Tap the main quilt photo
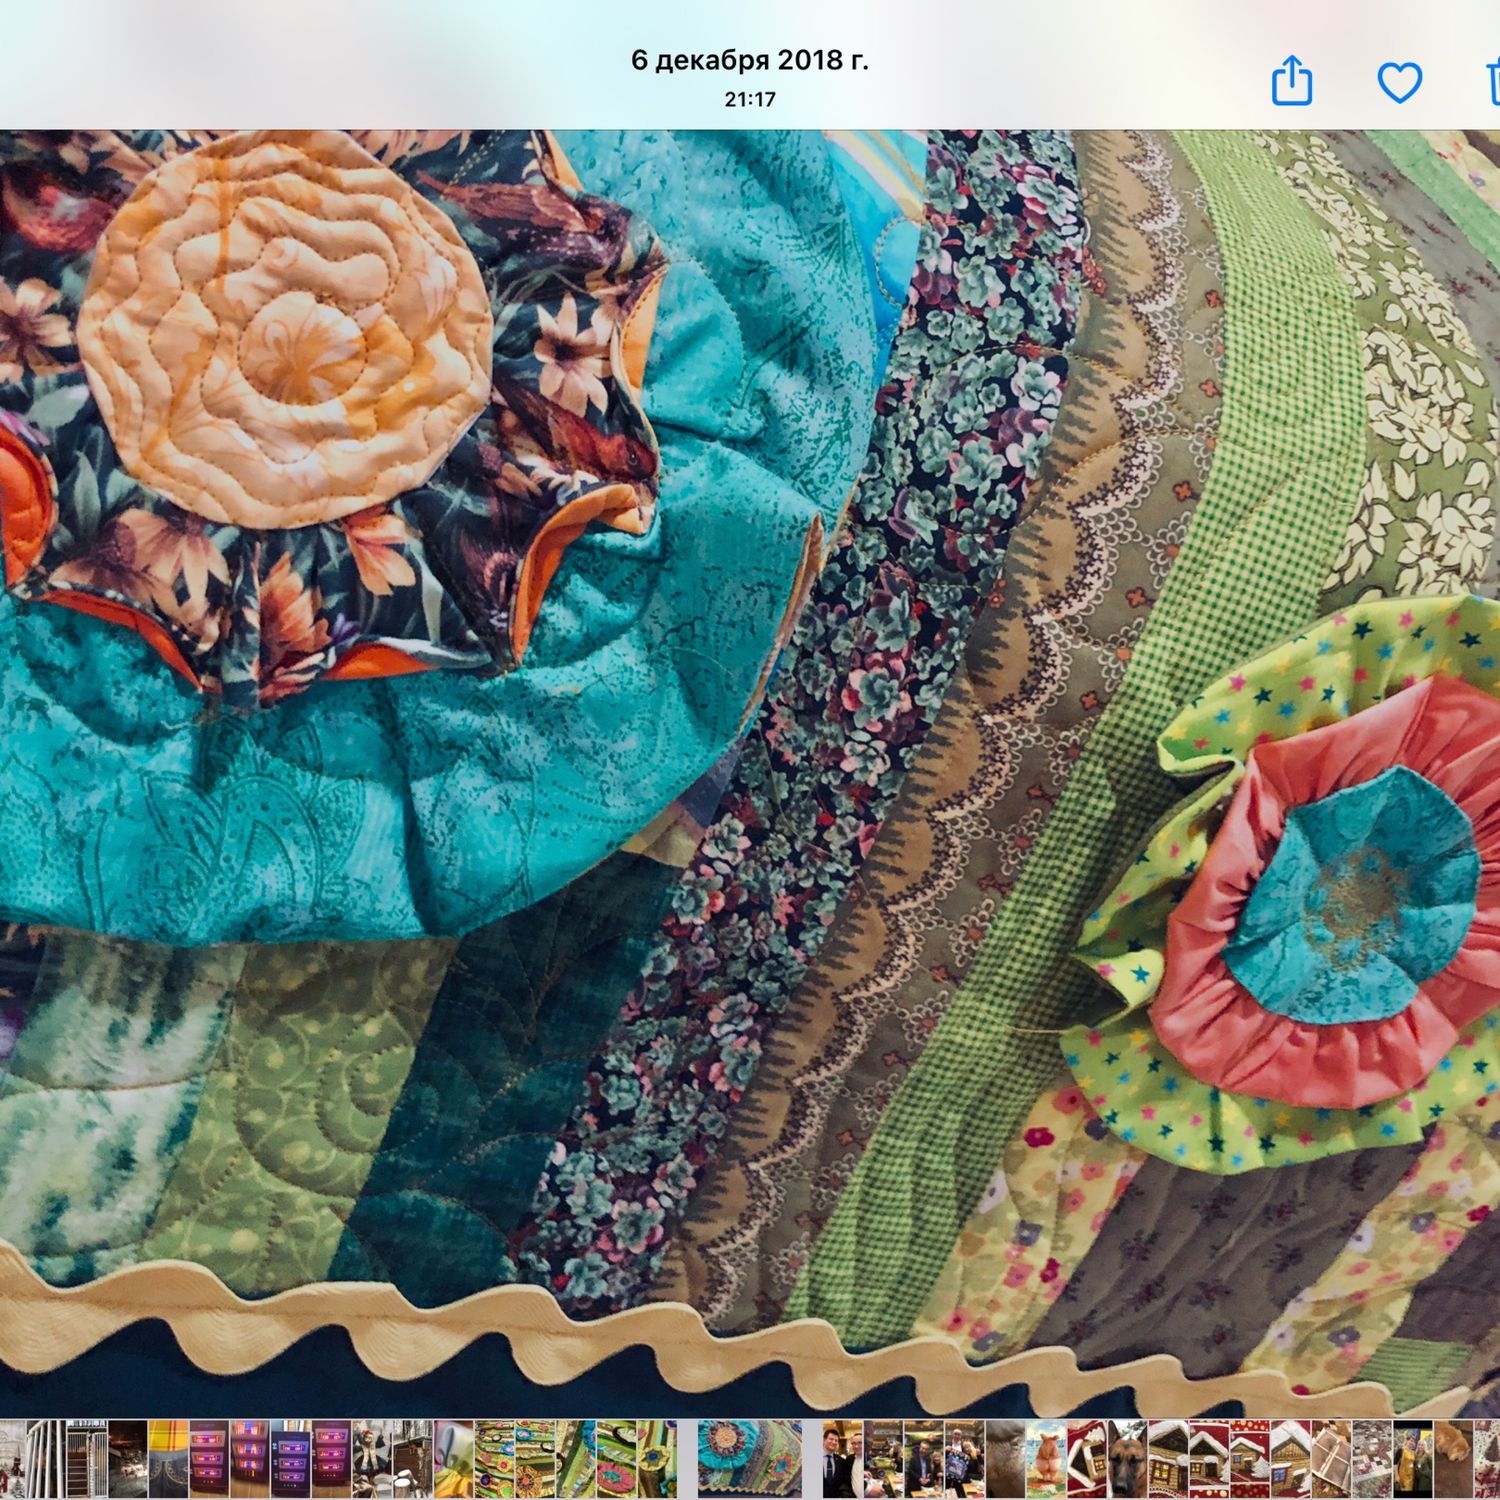The width and height of the screenshot is (1500, 1500). (x=750, y=772)
